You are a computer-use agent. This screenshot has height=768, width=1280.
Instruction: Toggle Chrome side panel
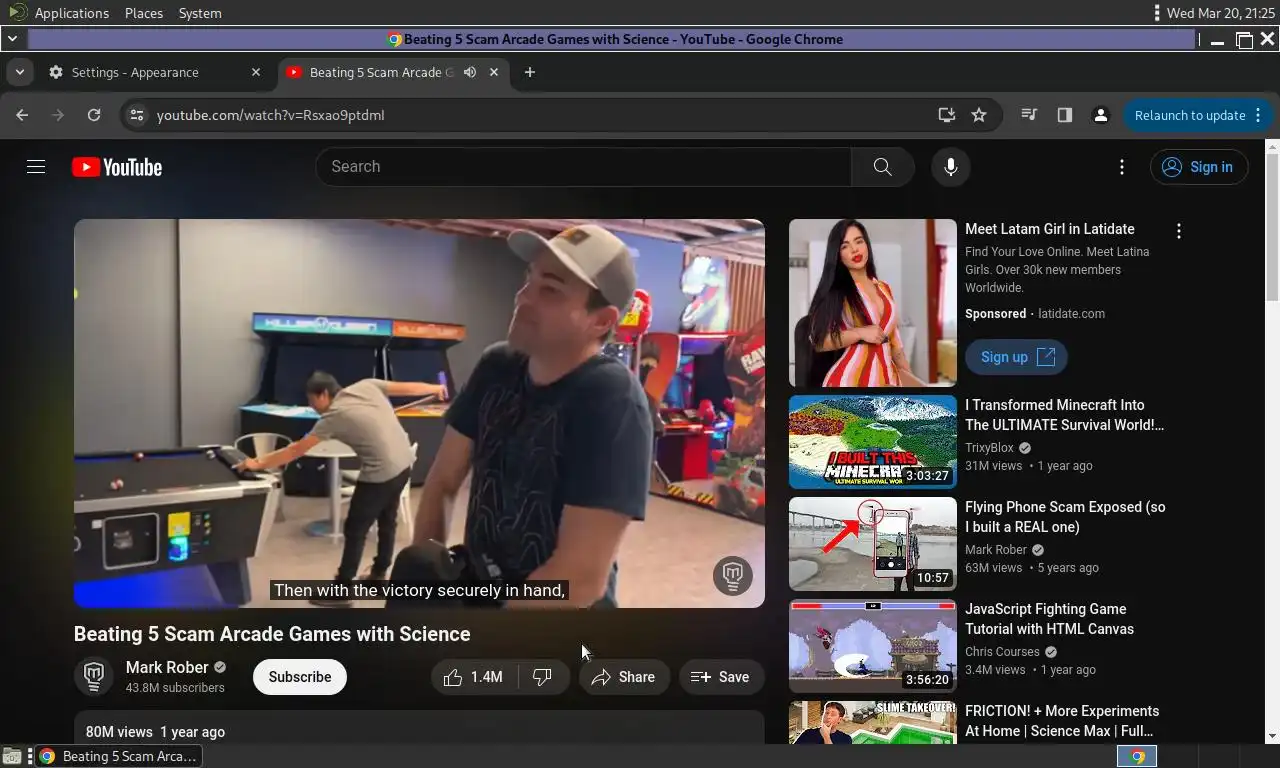(1065, 115)
